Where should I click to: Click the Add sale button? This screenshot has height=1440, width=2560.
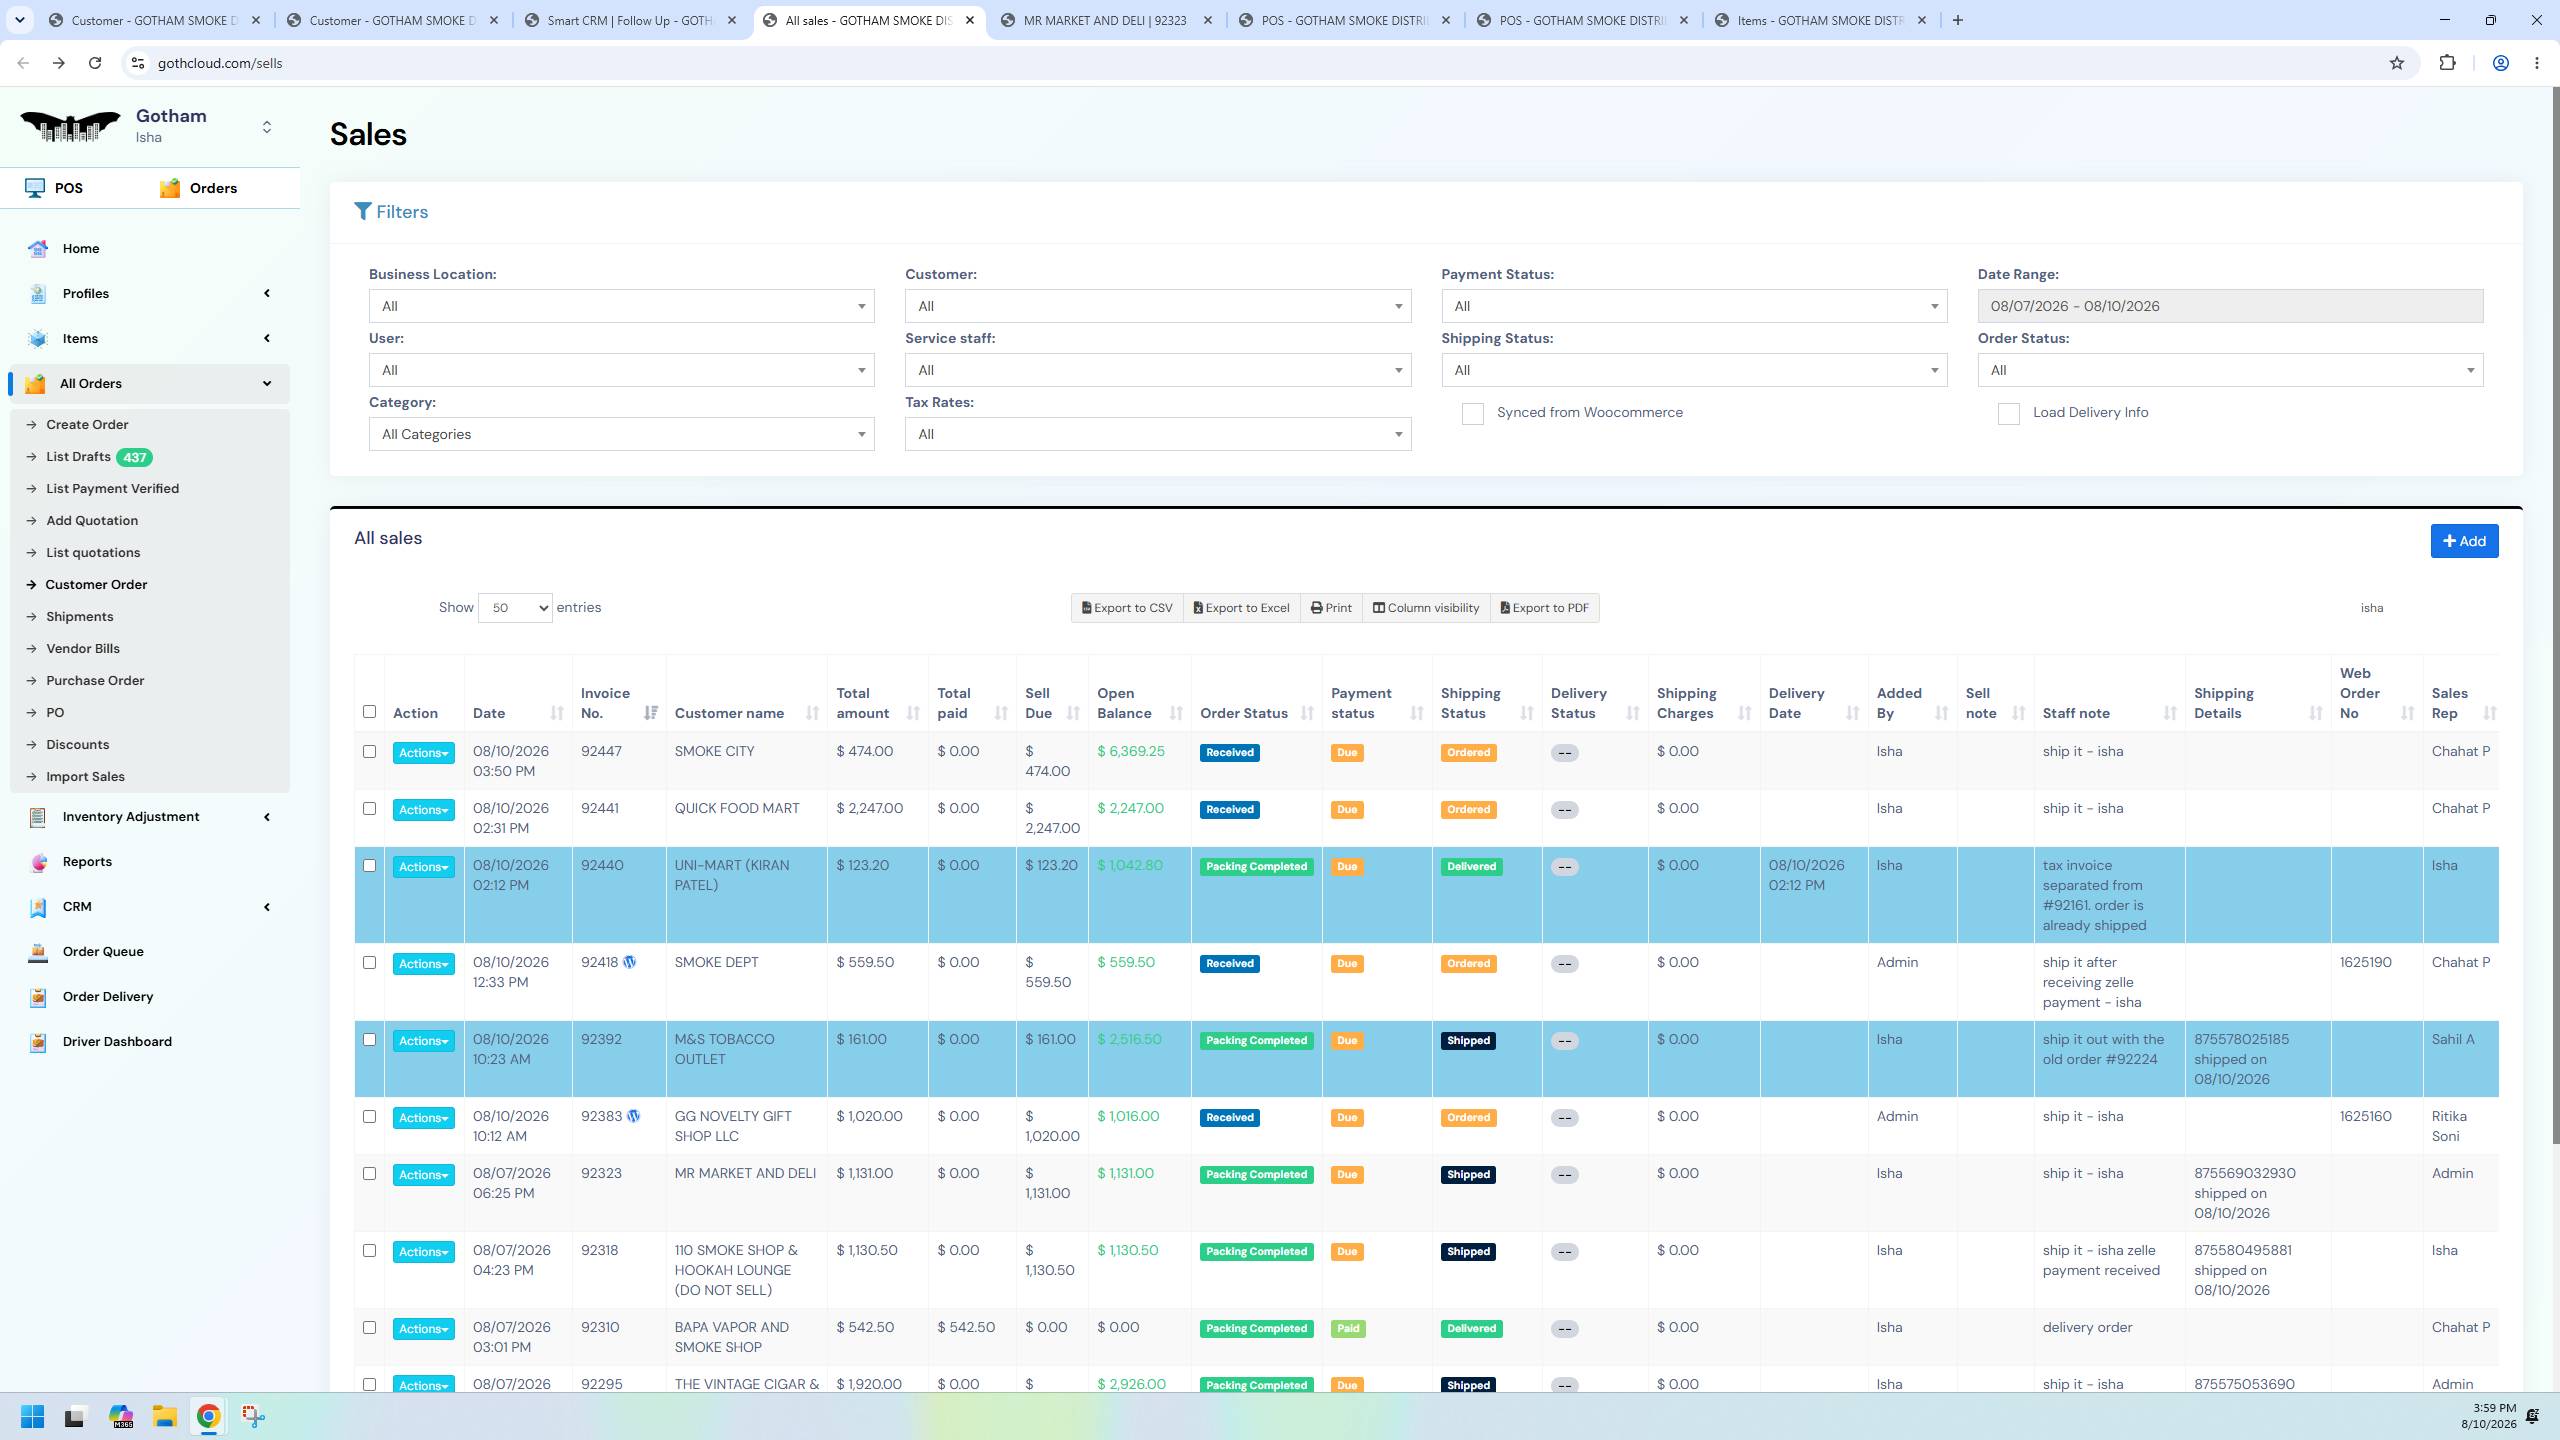(x=2464, y=541)
